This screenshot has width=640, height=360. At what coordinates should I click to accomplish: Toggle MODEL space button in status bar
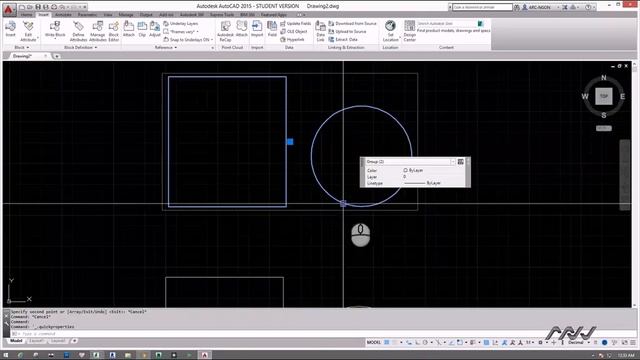tap(373, 342)
